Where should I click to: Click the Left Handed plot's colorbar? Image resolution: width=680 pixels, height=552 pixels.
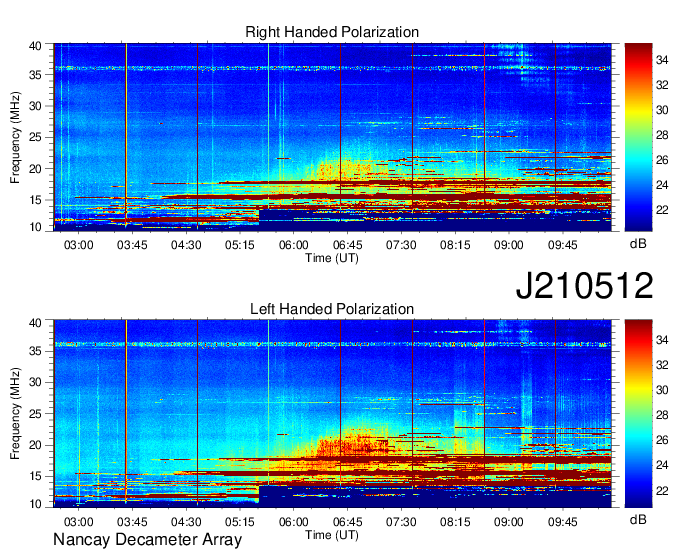[638, 414]
